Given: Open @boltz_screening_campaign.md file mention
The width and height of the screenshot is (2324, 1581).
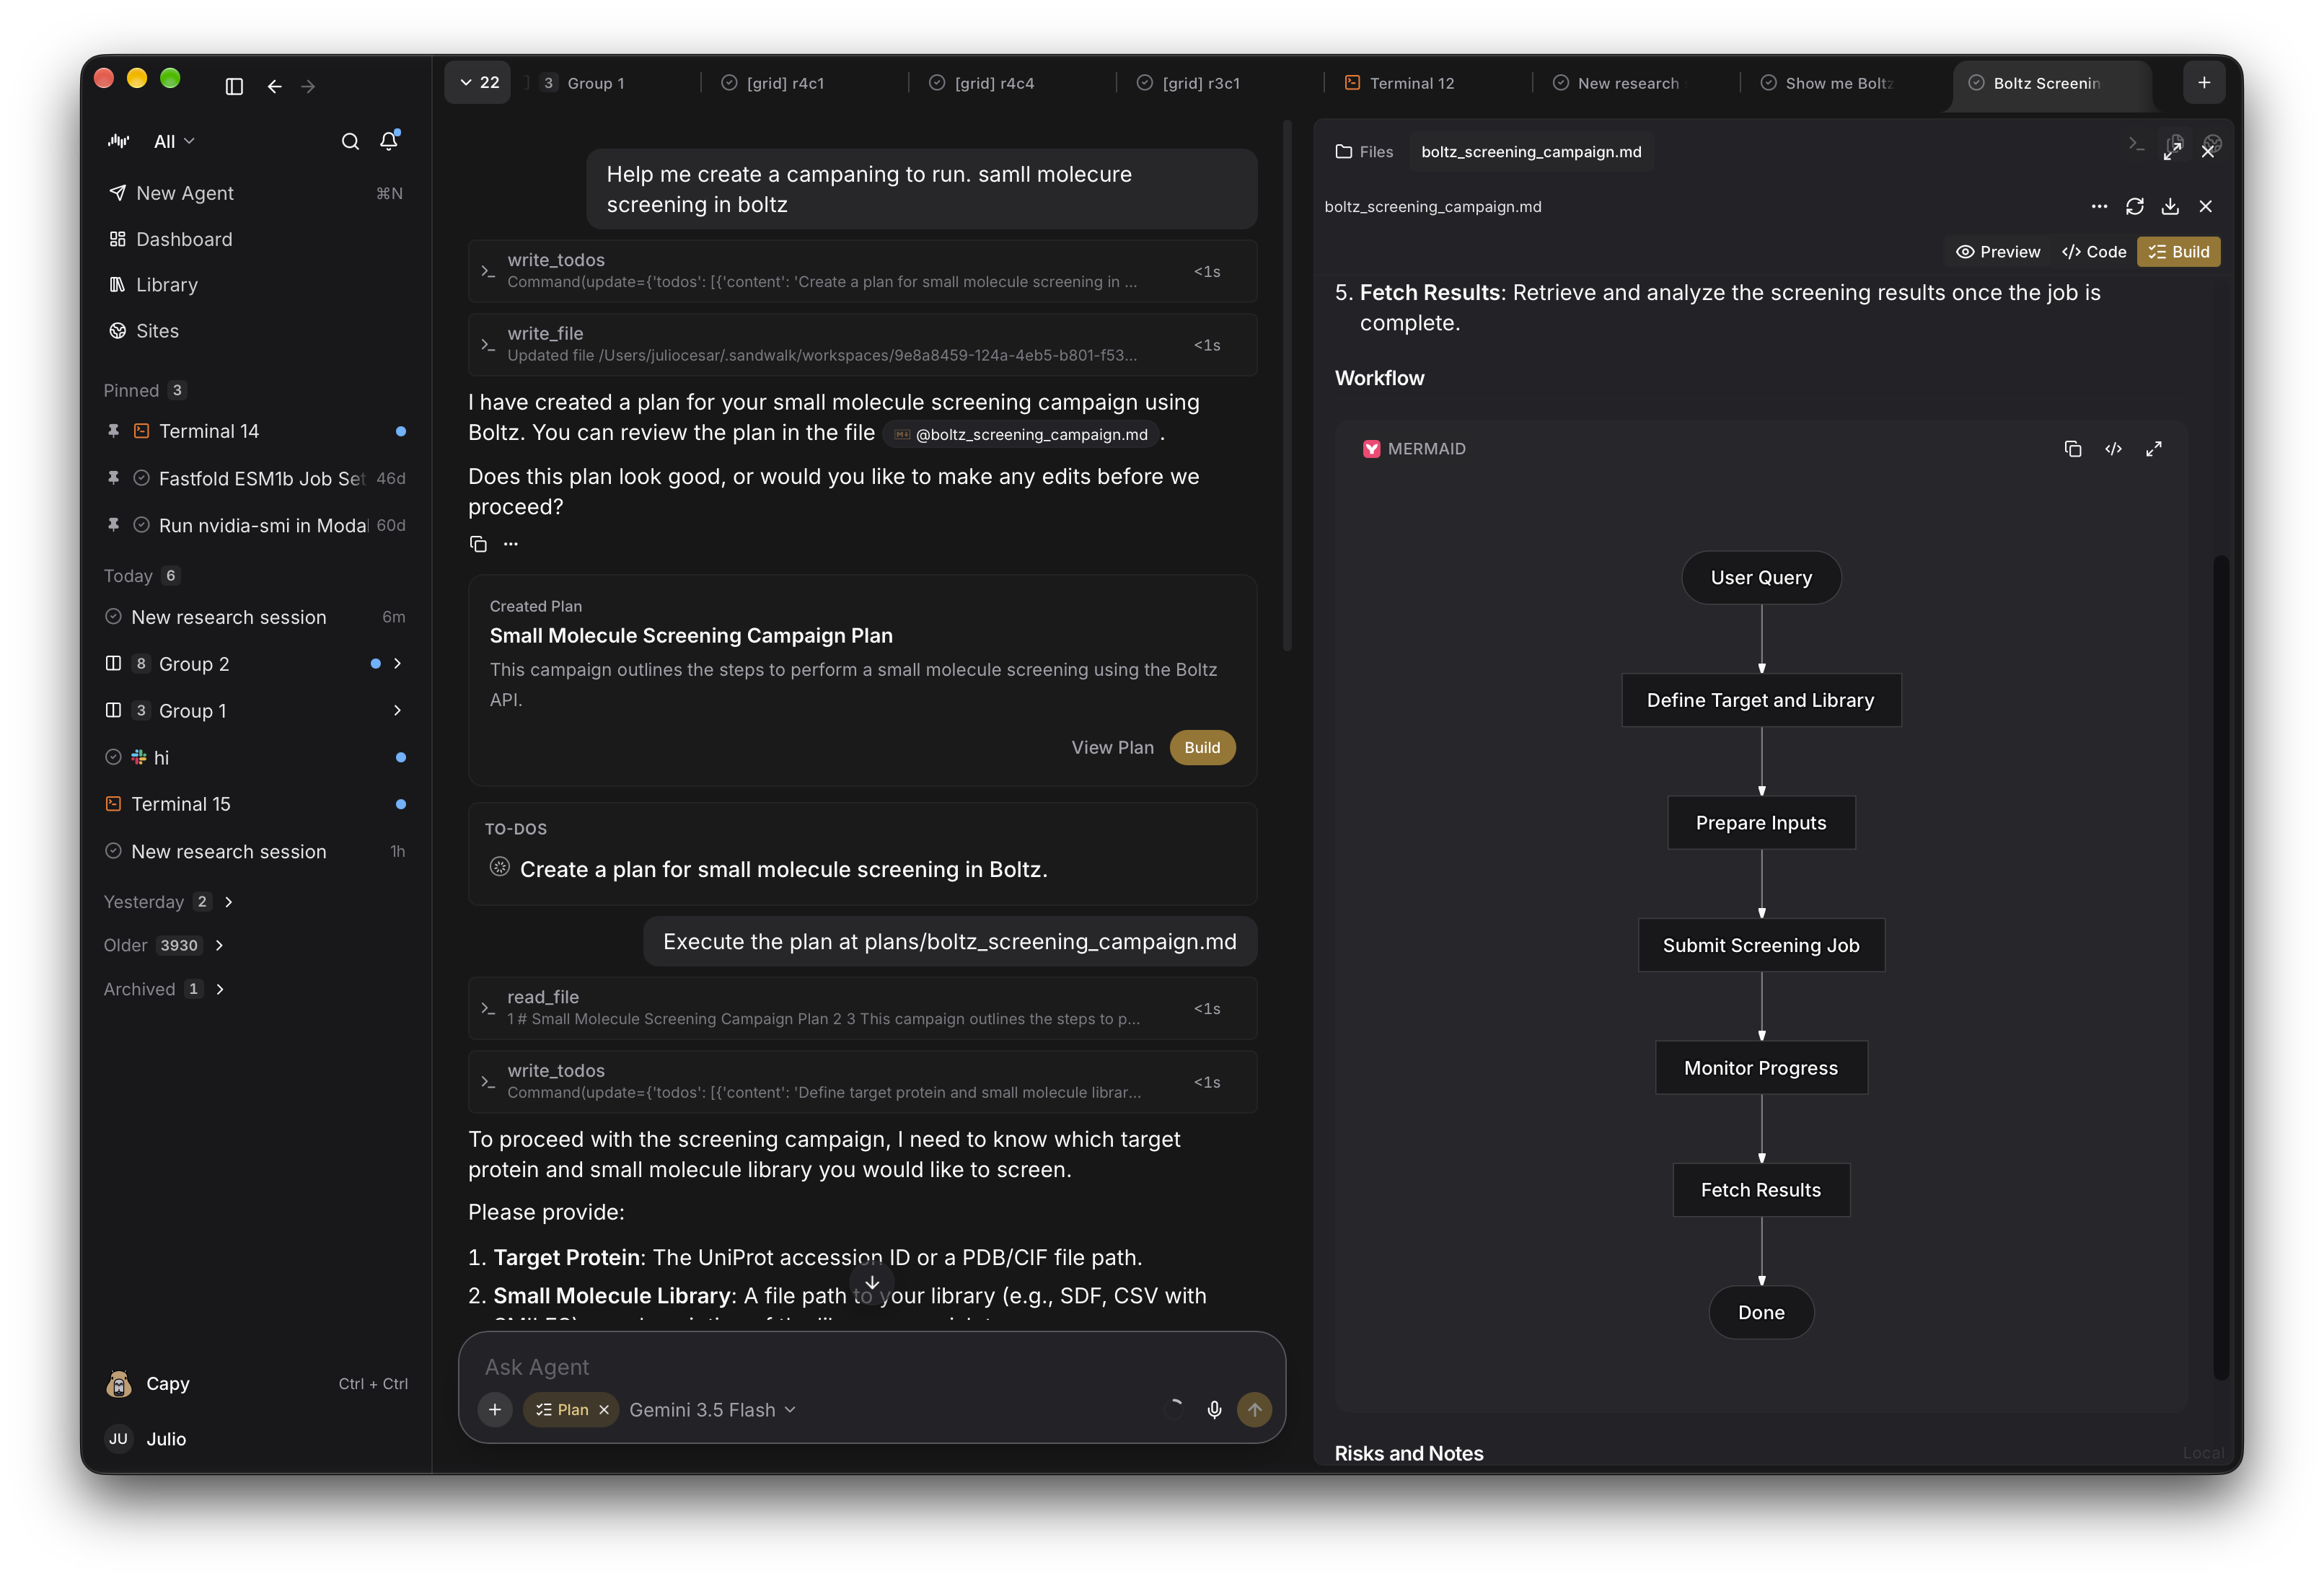Looking at the screenshot, I should (1021, 434).
